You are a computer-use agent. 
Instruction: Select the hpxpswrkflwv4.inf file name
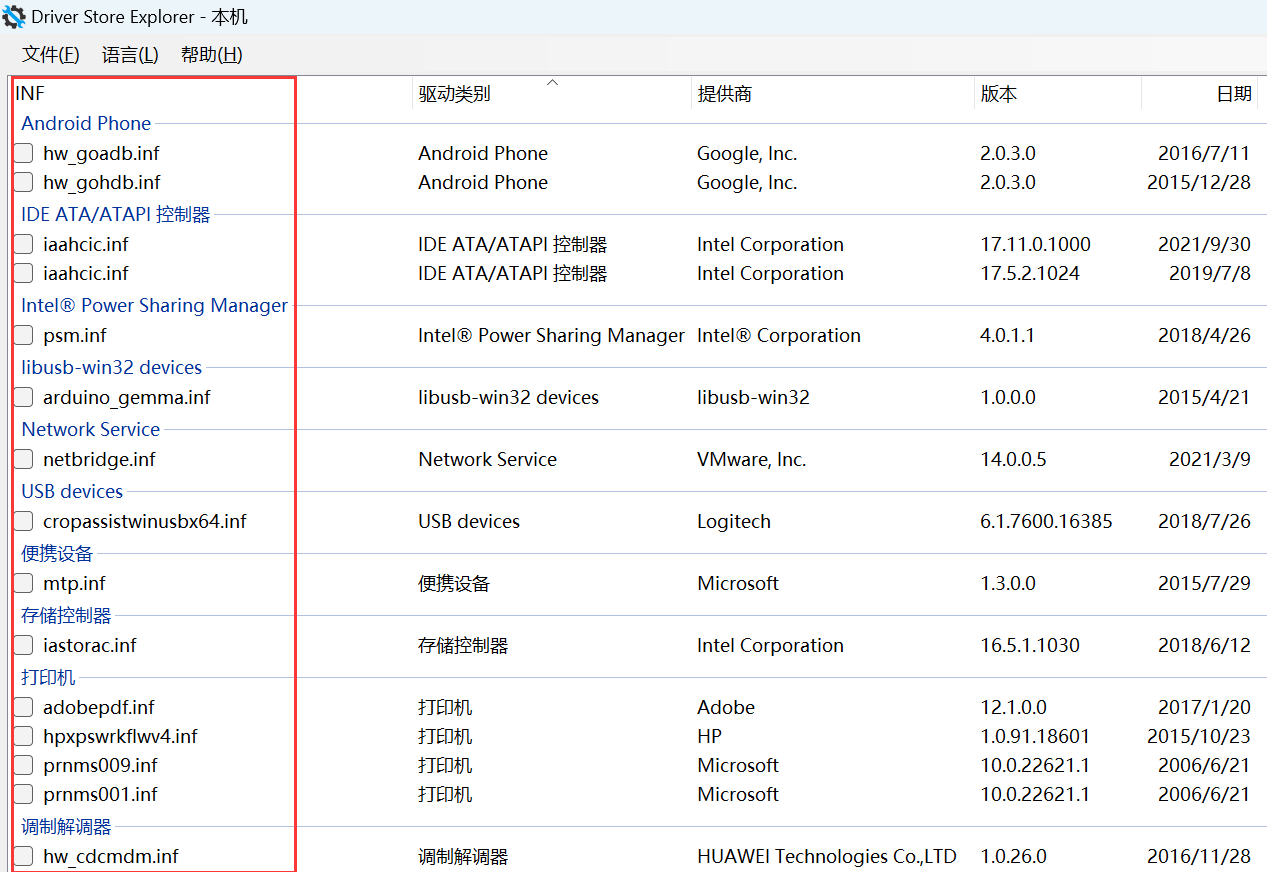[120, 737]
